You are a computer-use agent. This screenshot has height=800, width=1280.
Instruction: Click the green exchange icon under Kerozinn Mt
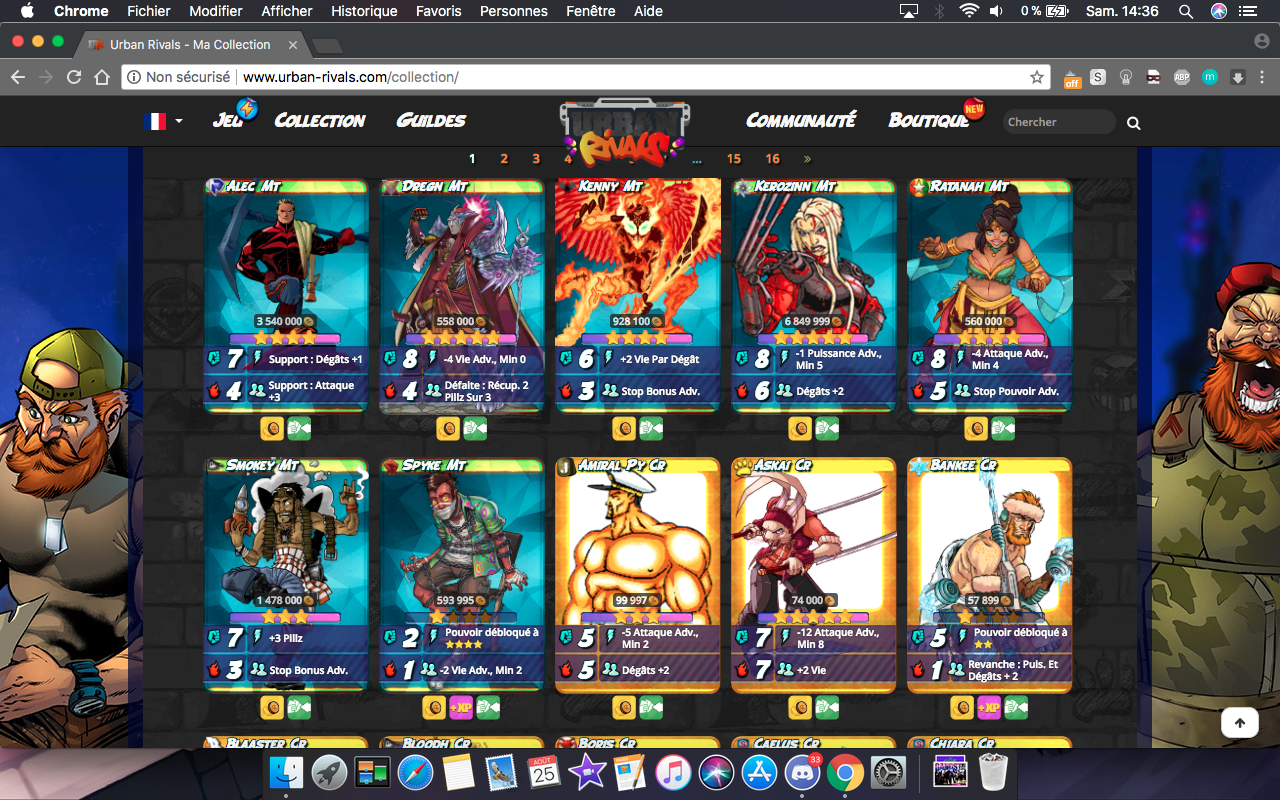click(826, 428)
